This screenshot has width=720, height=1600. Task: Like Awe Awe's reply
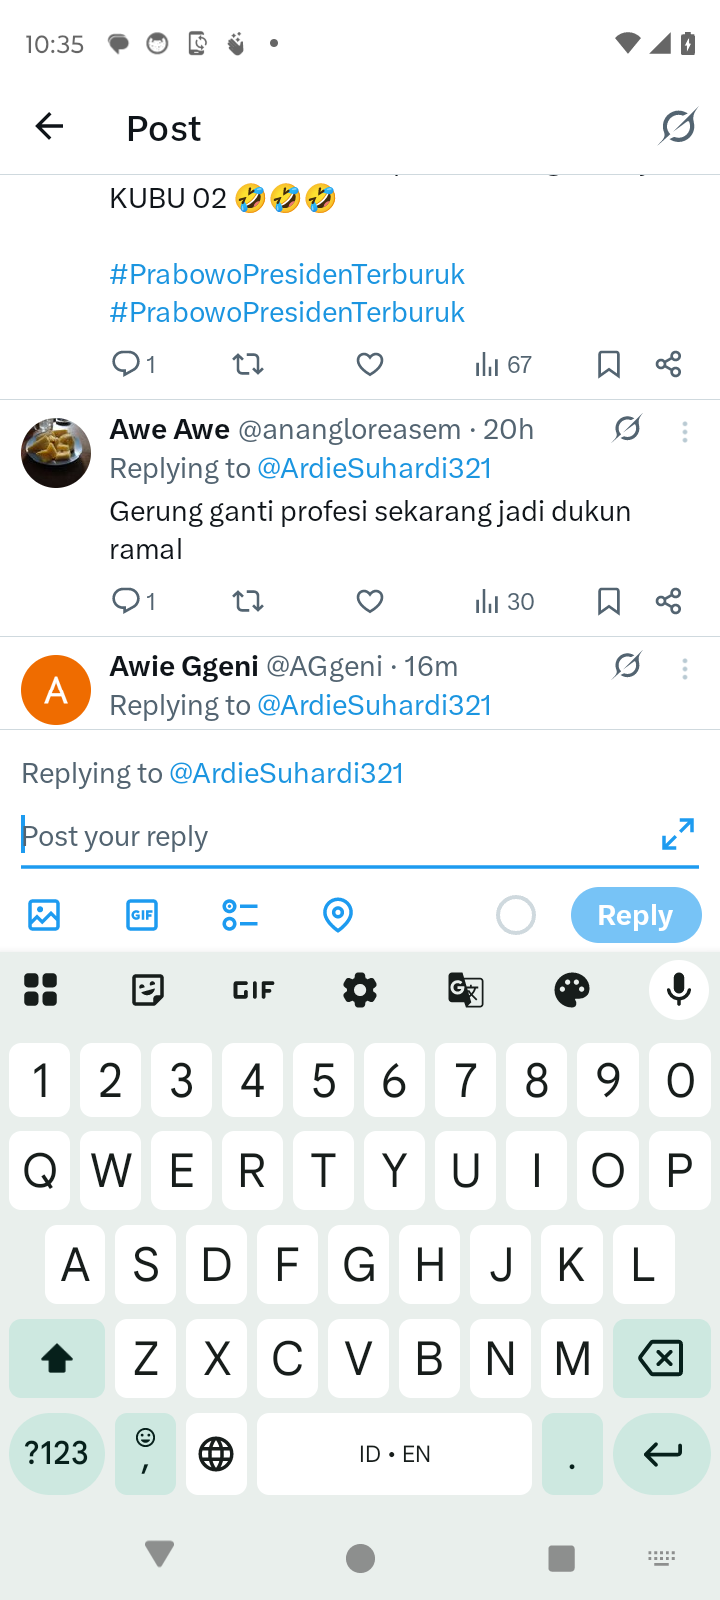tap(370, 601)
